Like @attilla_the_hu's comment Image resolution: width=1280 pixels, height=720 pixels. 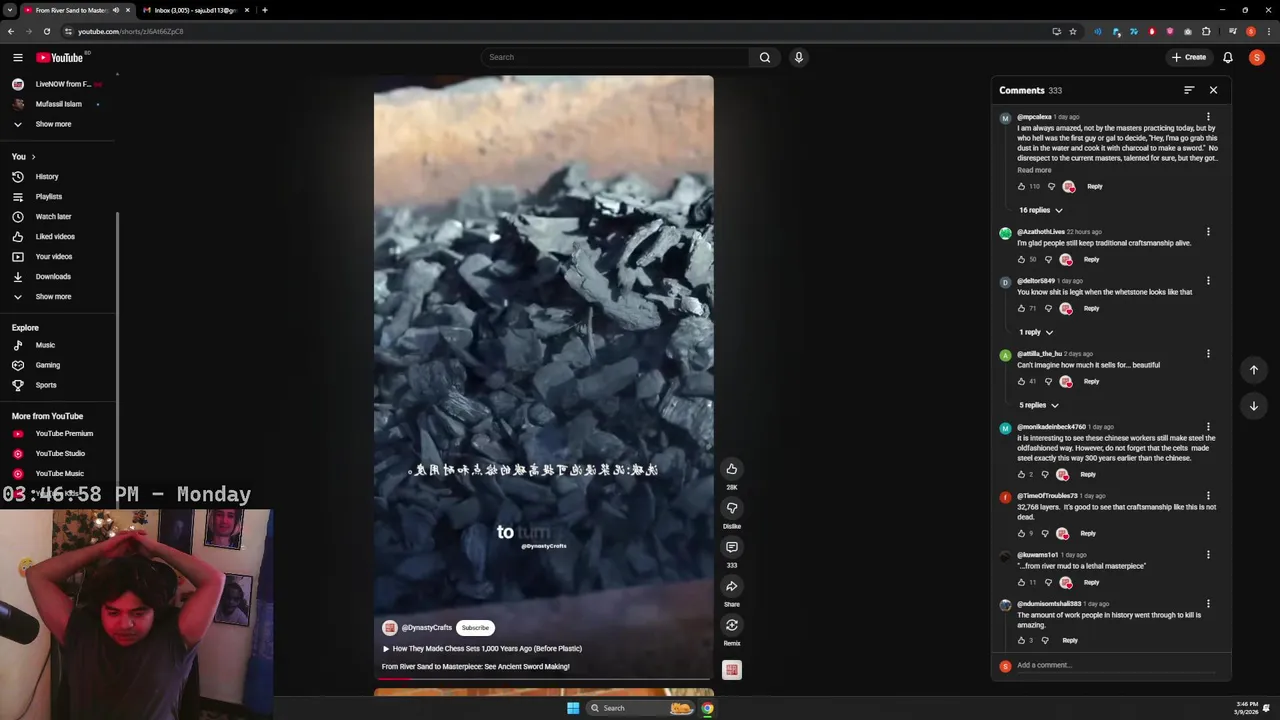point(1021,382)
